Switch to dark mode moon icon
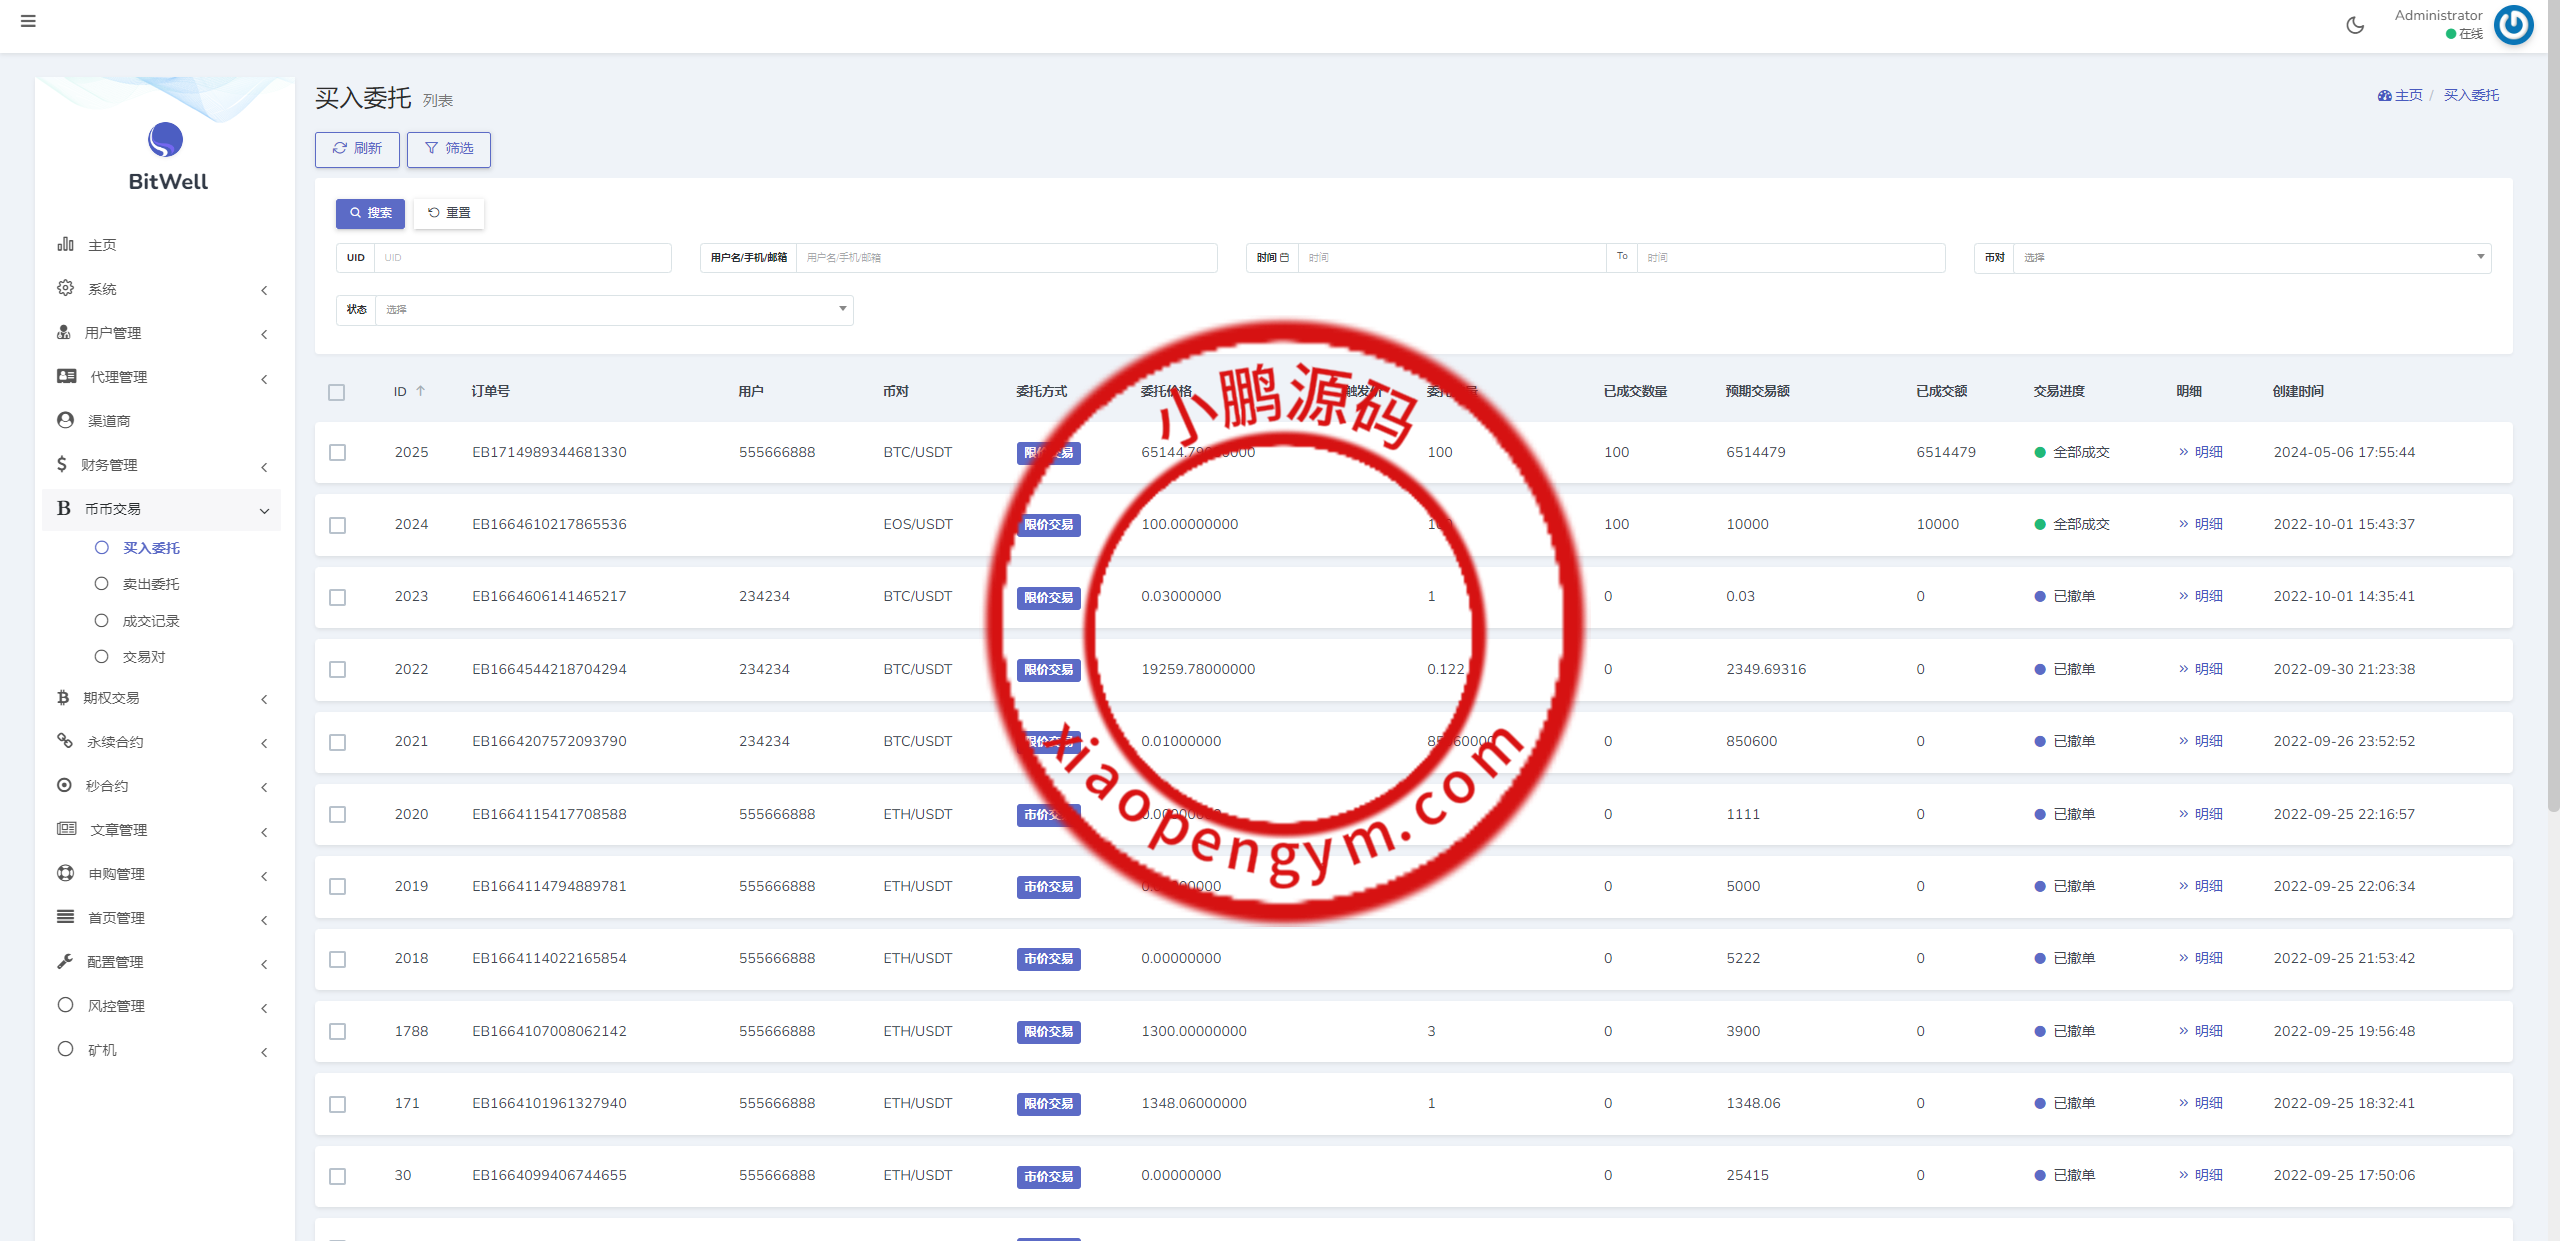Screen dimensions: 2560x1241 pyautogui.click(x=2355, y=25)
